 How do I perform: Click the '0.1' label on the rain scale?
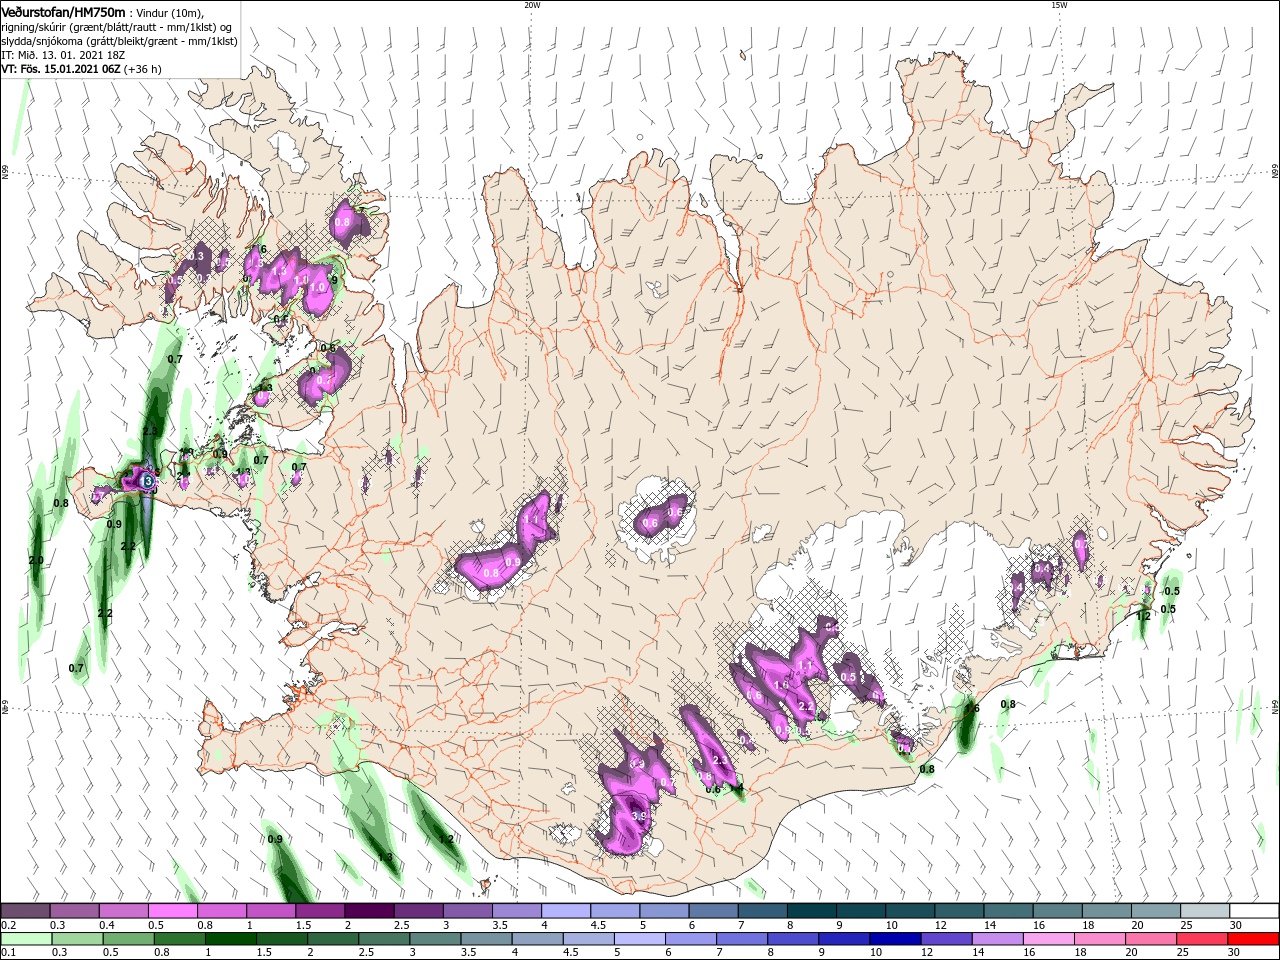coord(8,951)
